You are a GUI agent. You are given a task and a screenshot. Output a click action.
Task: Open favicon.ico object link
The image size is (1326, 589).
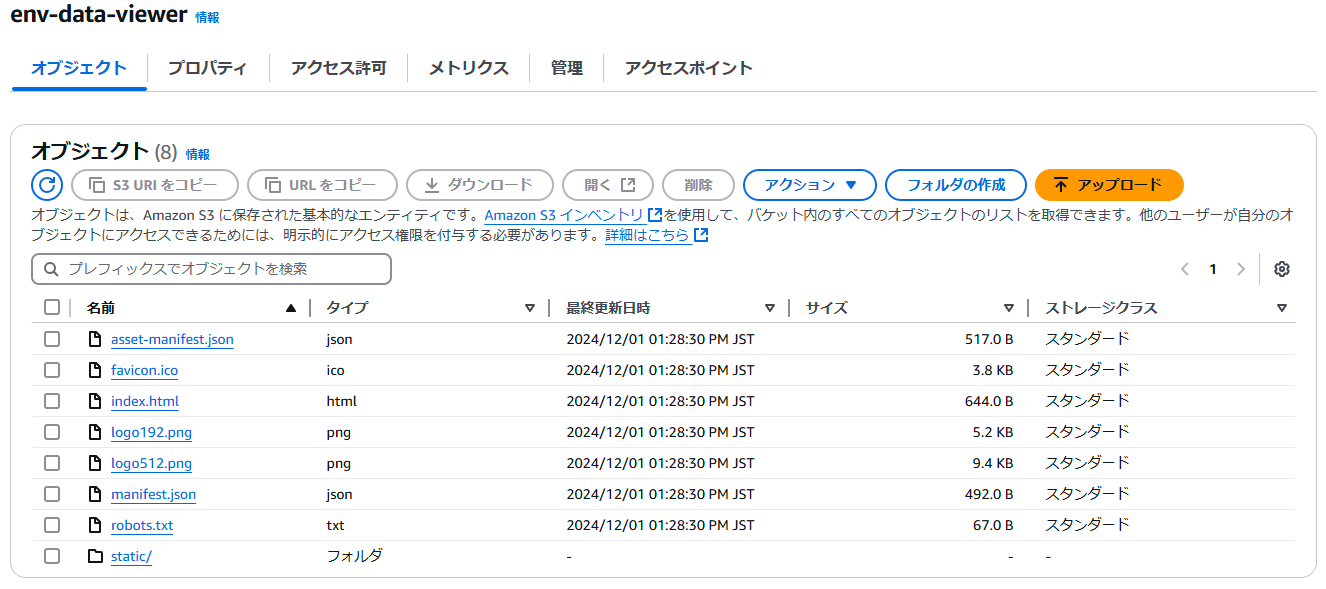coord(144,370)
